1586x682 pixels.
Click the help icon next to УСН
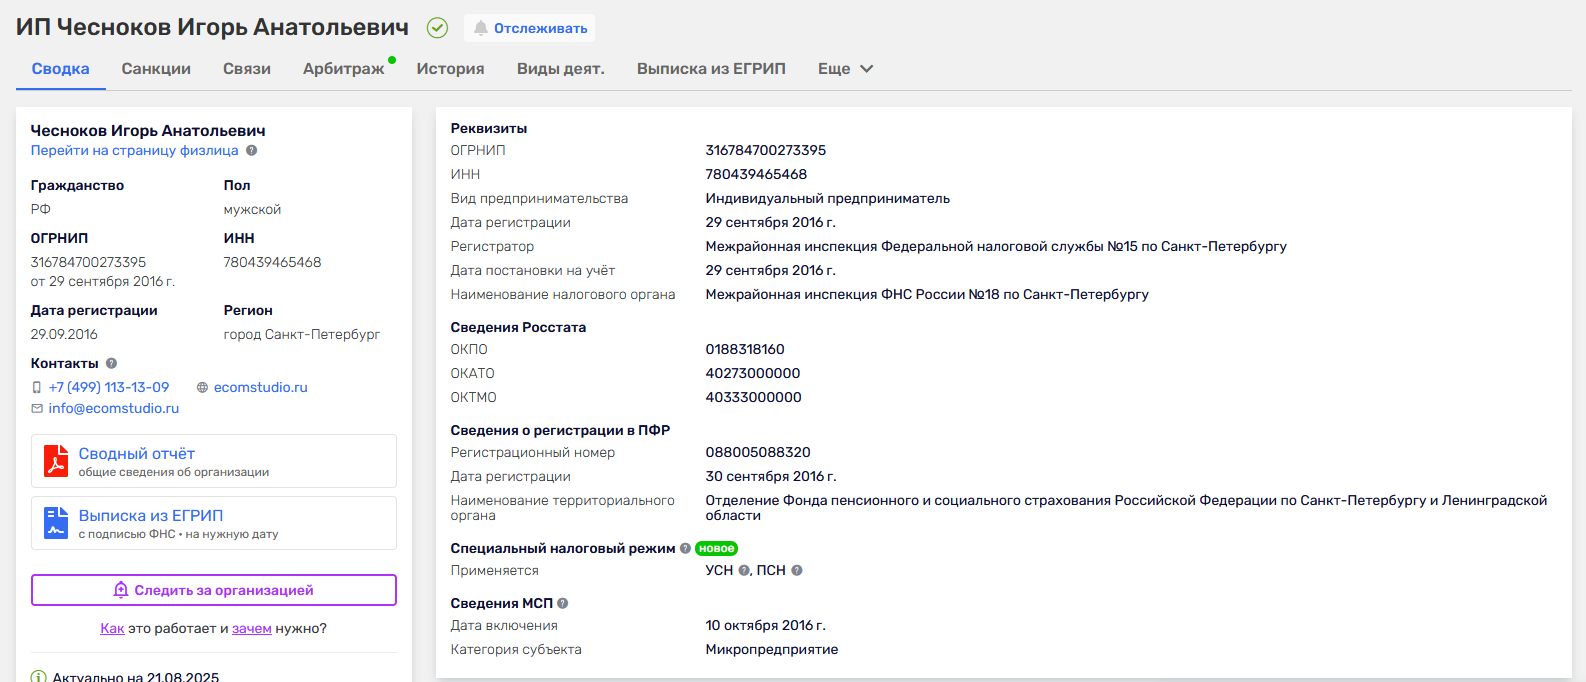(744, 571)
